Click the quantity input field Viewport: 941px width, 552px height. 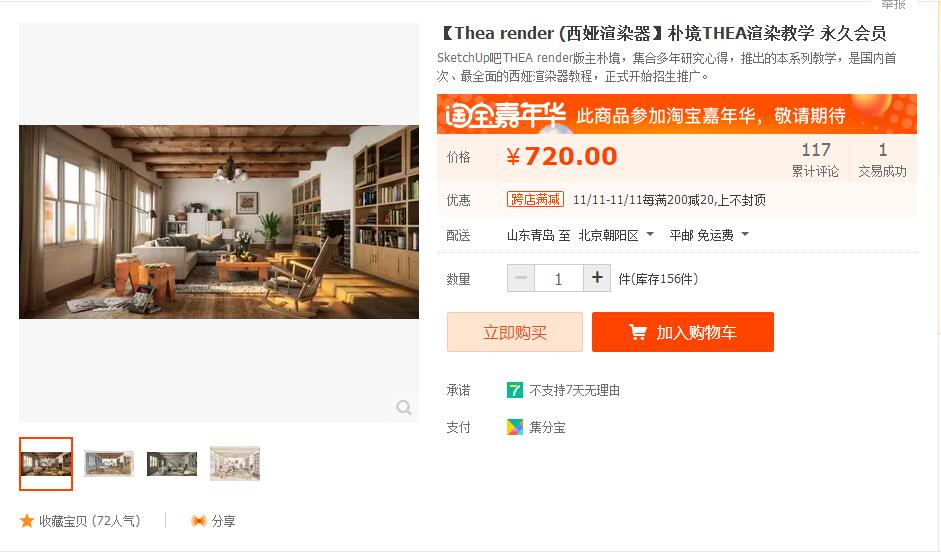point(559,278)
